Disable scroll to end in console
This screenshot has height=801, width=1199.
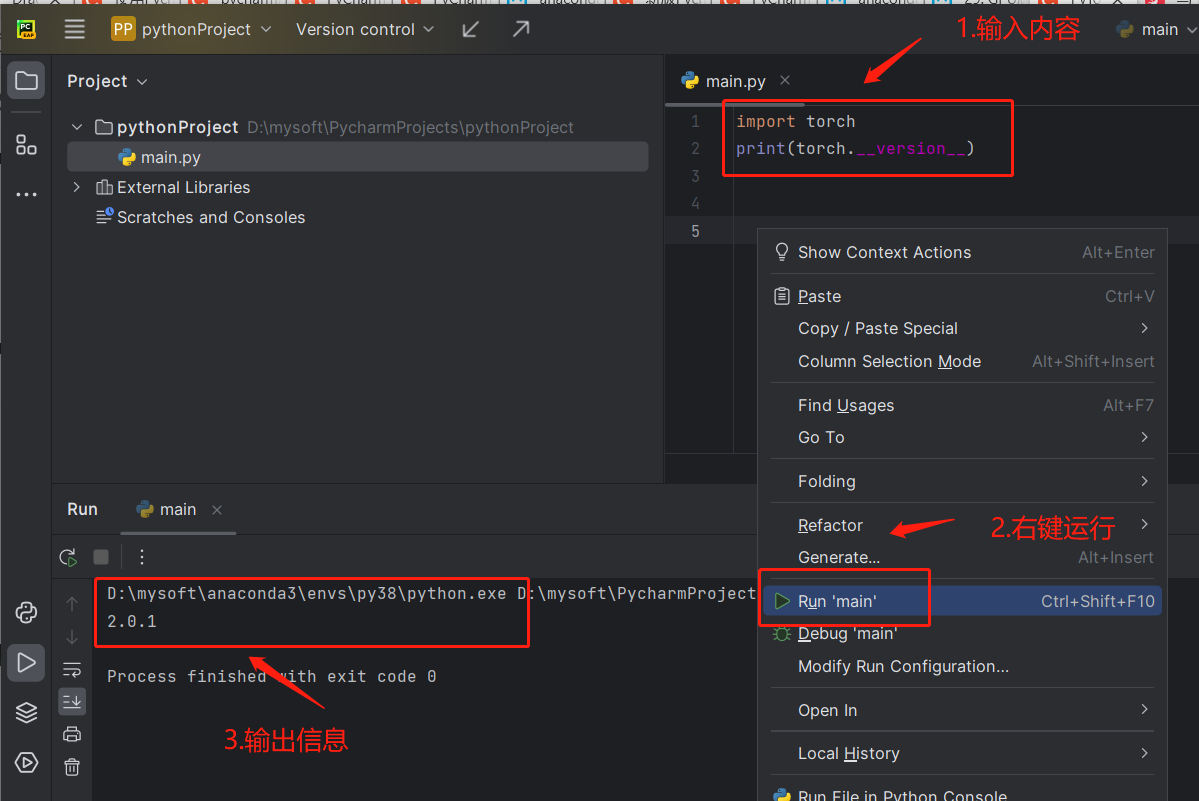71,701
